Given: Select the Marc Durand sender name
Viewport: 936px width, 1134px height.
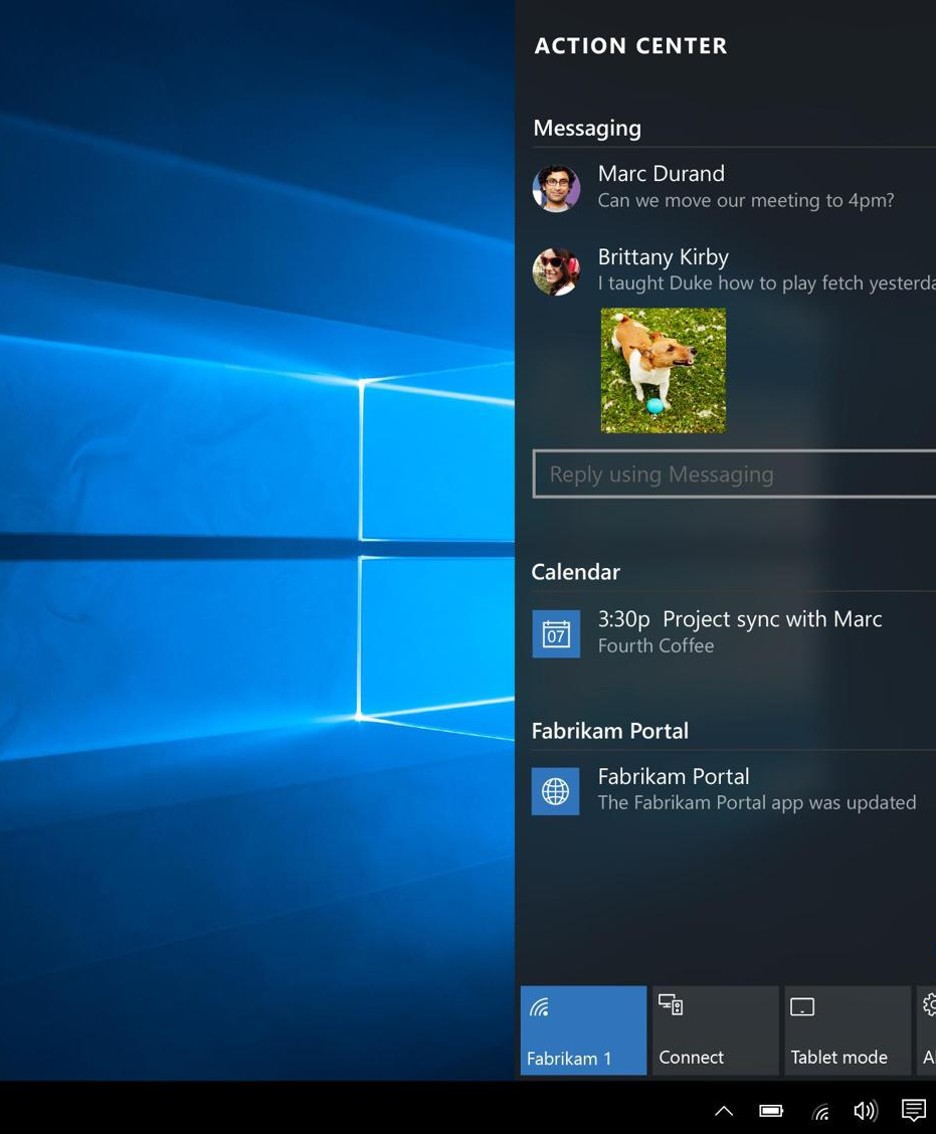Looking at the screenshot, I should tap(661, 174).
